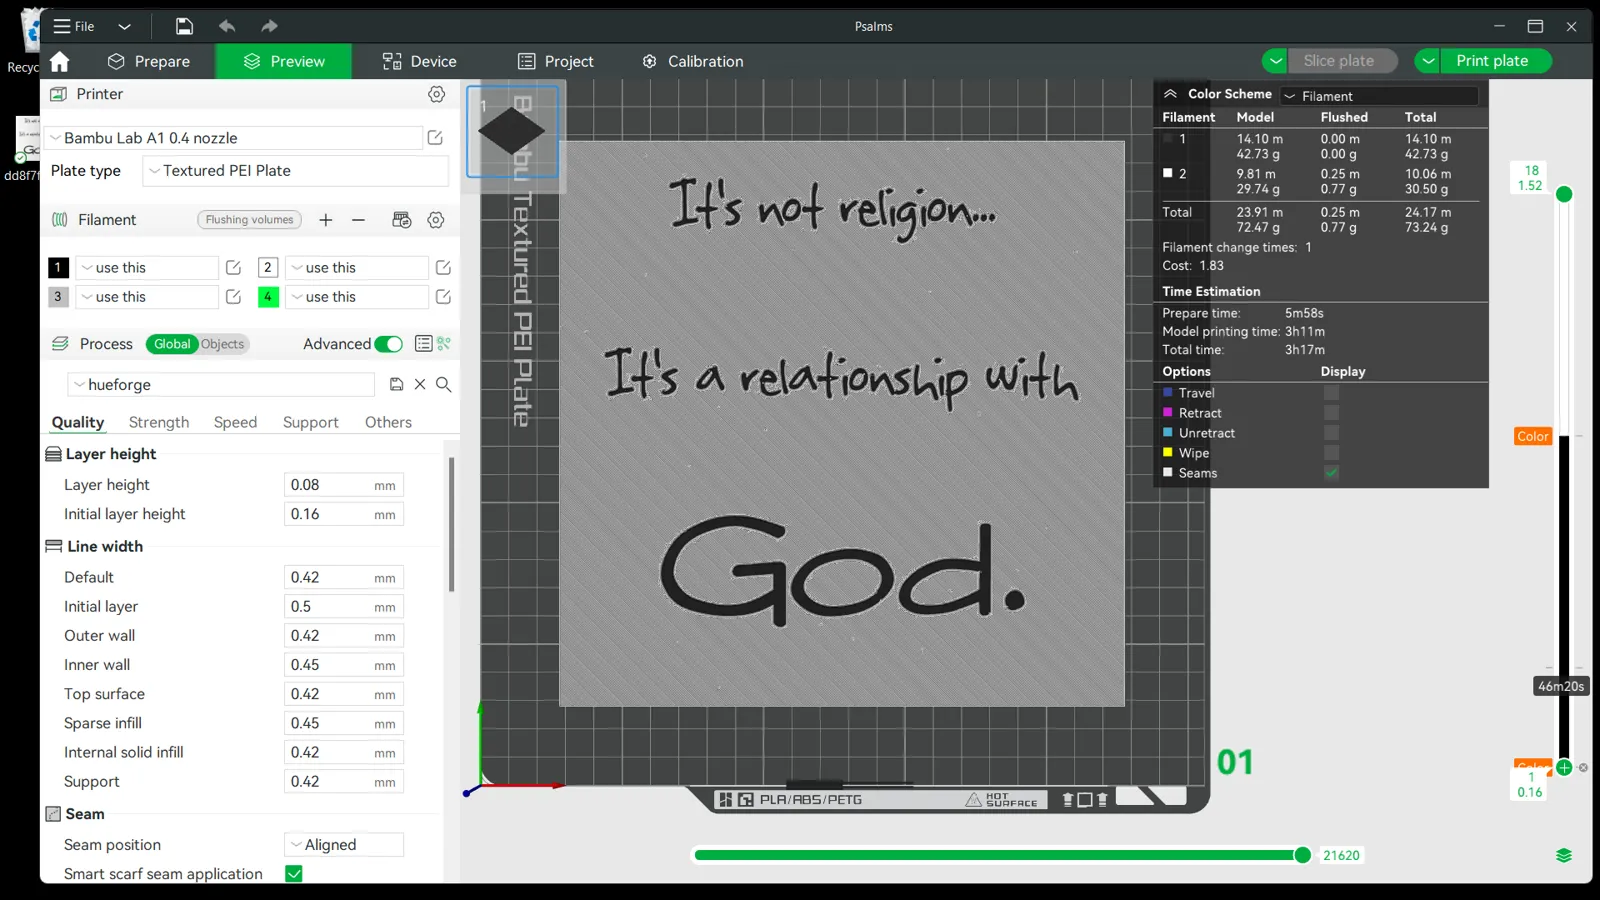Go to the Home screen icon

click(x=60, y=62)
